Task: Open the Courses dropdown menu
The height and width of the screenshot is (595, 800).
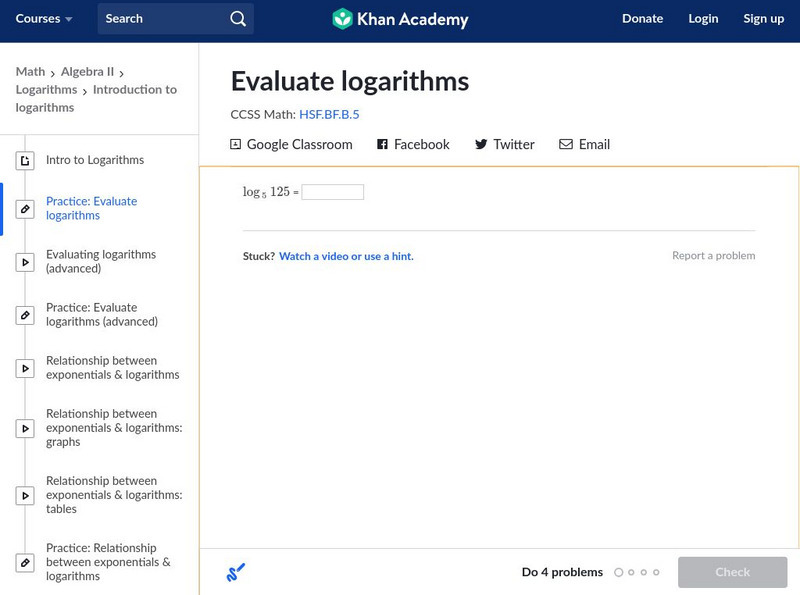Action: point(44,19)
